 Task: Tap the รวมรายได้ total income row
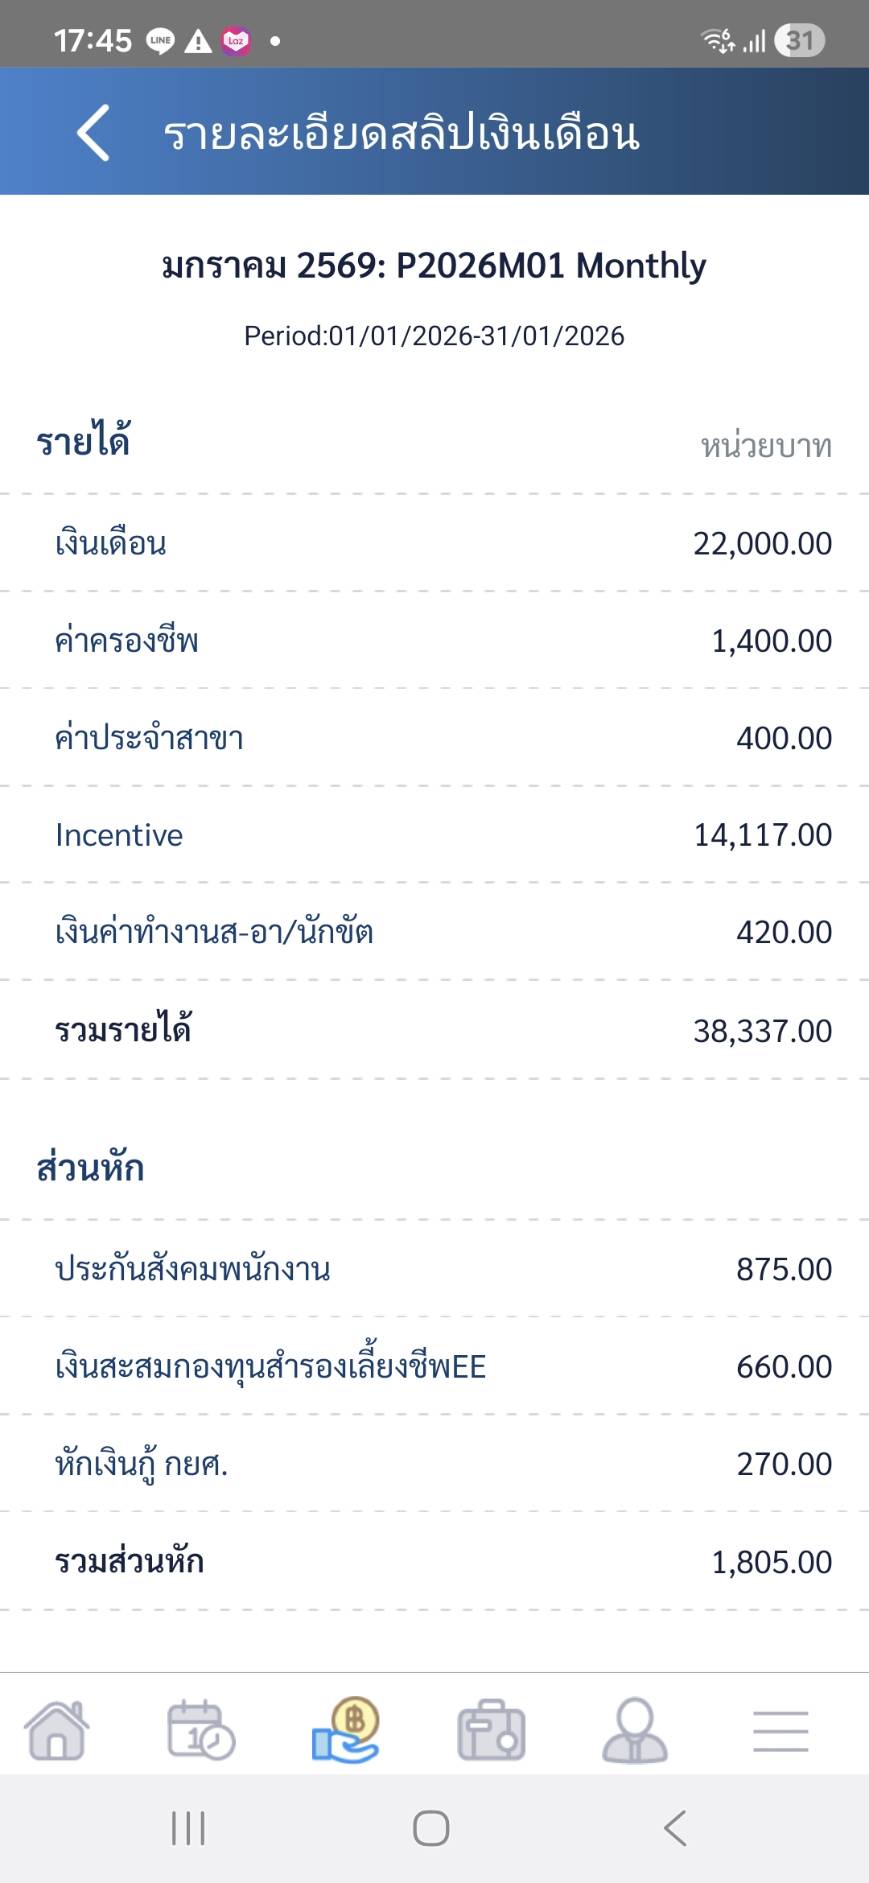pyautogui.click(x=434, y=1030)
